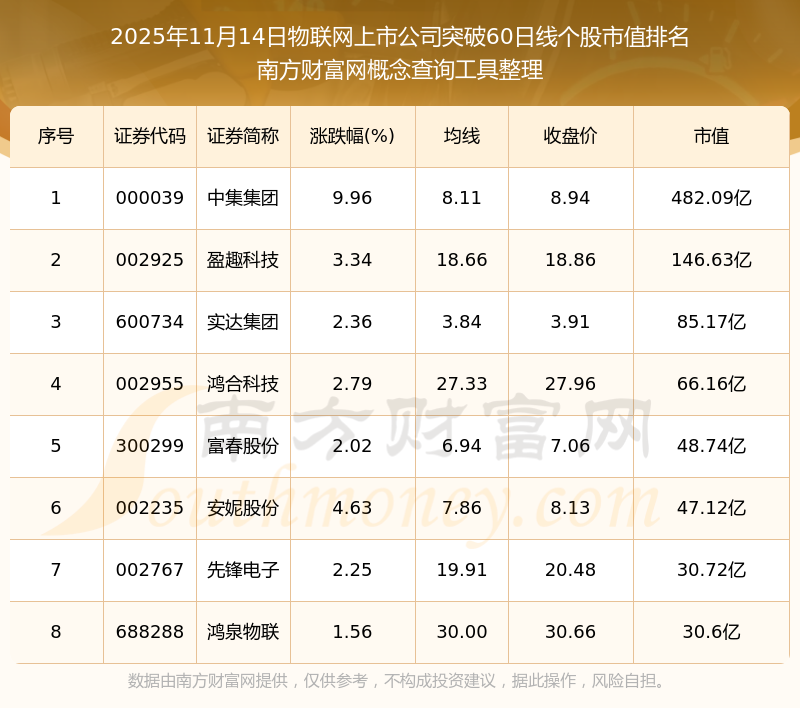The height and width of the screenshot is (708, 800).
Task: Click the disclaimer text at the bottom
Action: (x=395, y=681)
